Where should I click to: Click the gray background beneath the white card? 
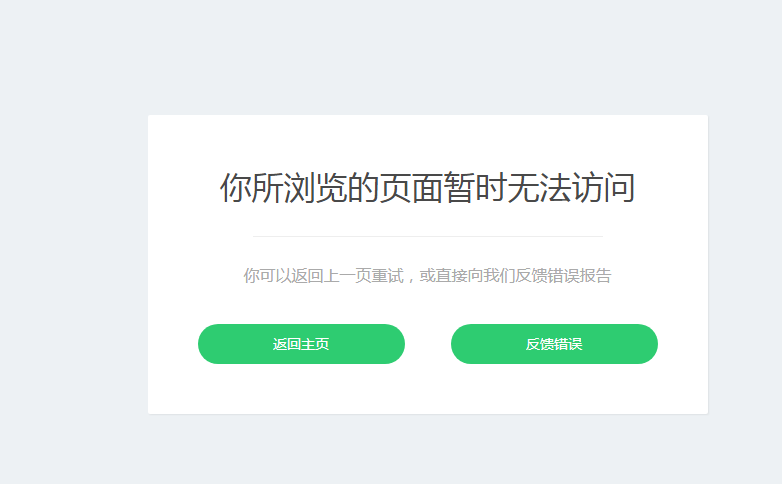pos(427,449)
